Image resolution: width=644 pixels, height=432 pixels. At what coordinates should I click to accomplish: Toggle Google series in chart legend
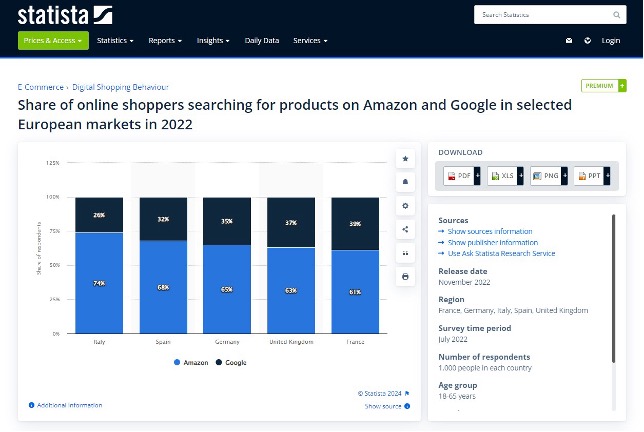(x=232, y=361)
